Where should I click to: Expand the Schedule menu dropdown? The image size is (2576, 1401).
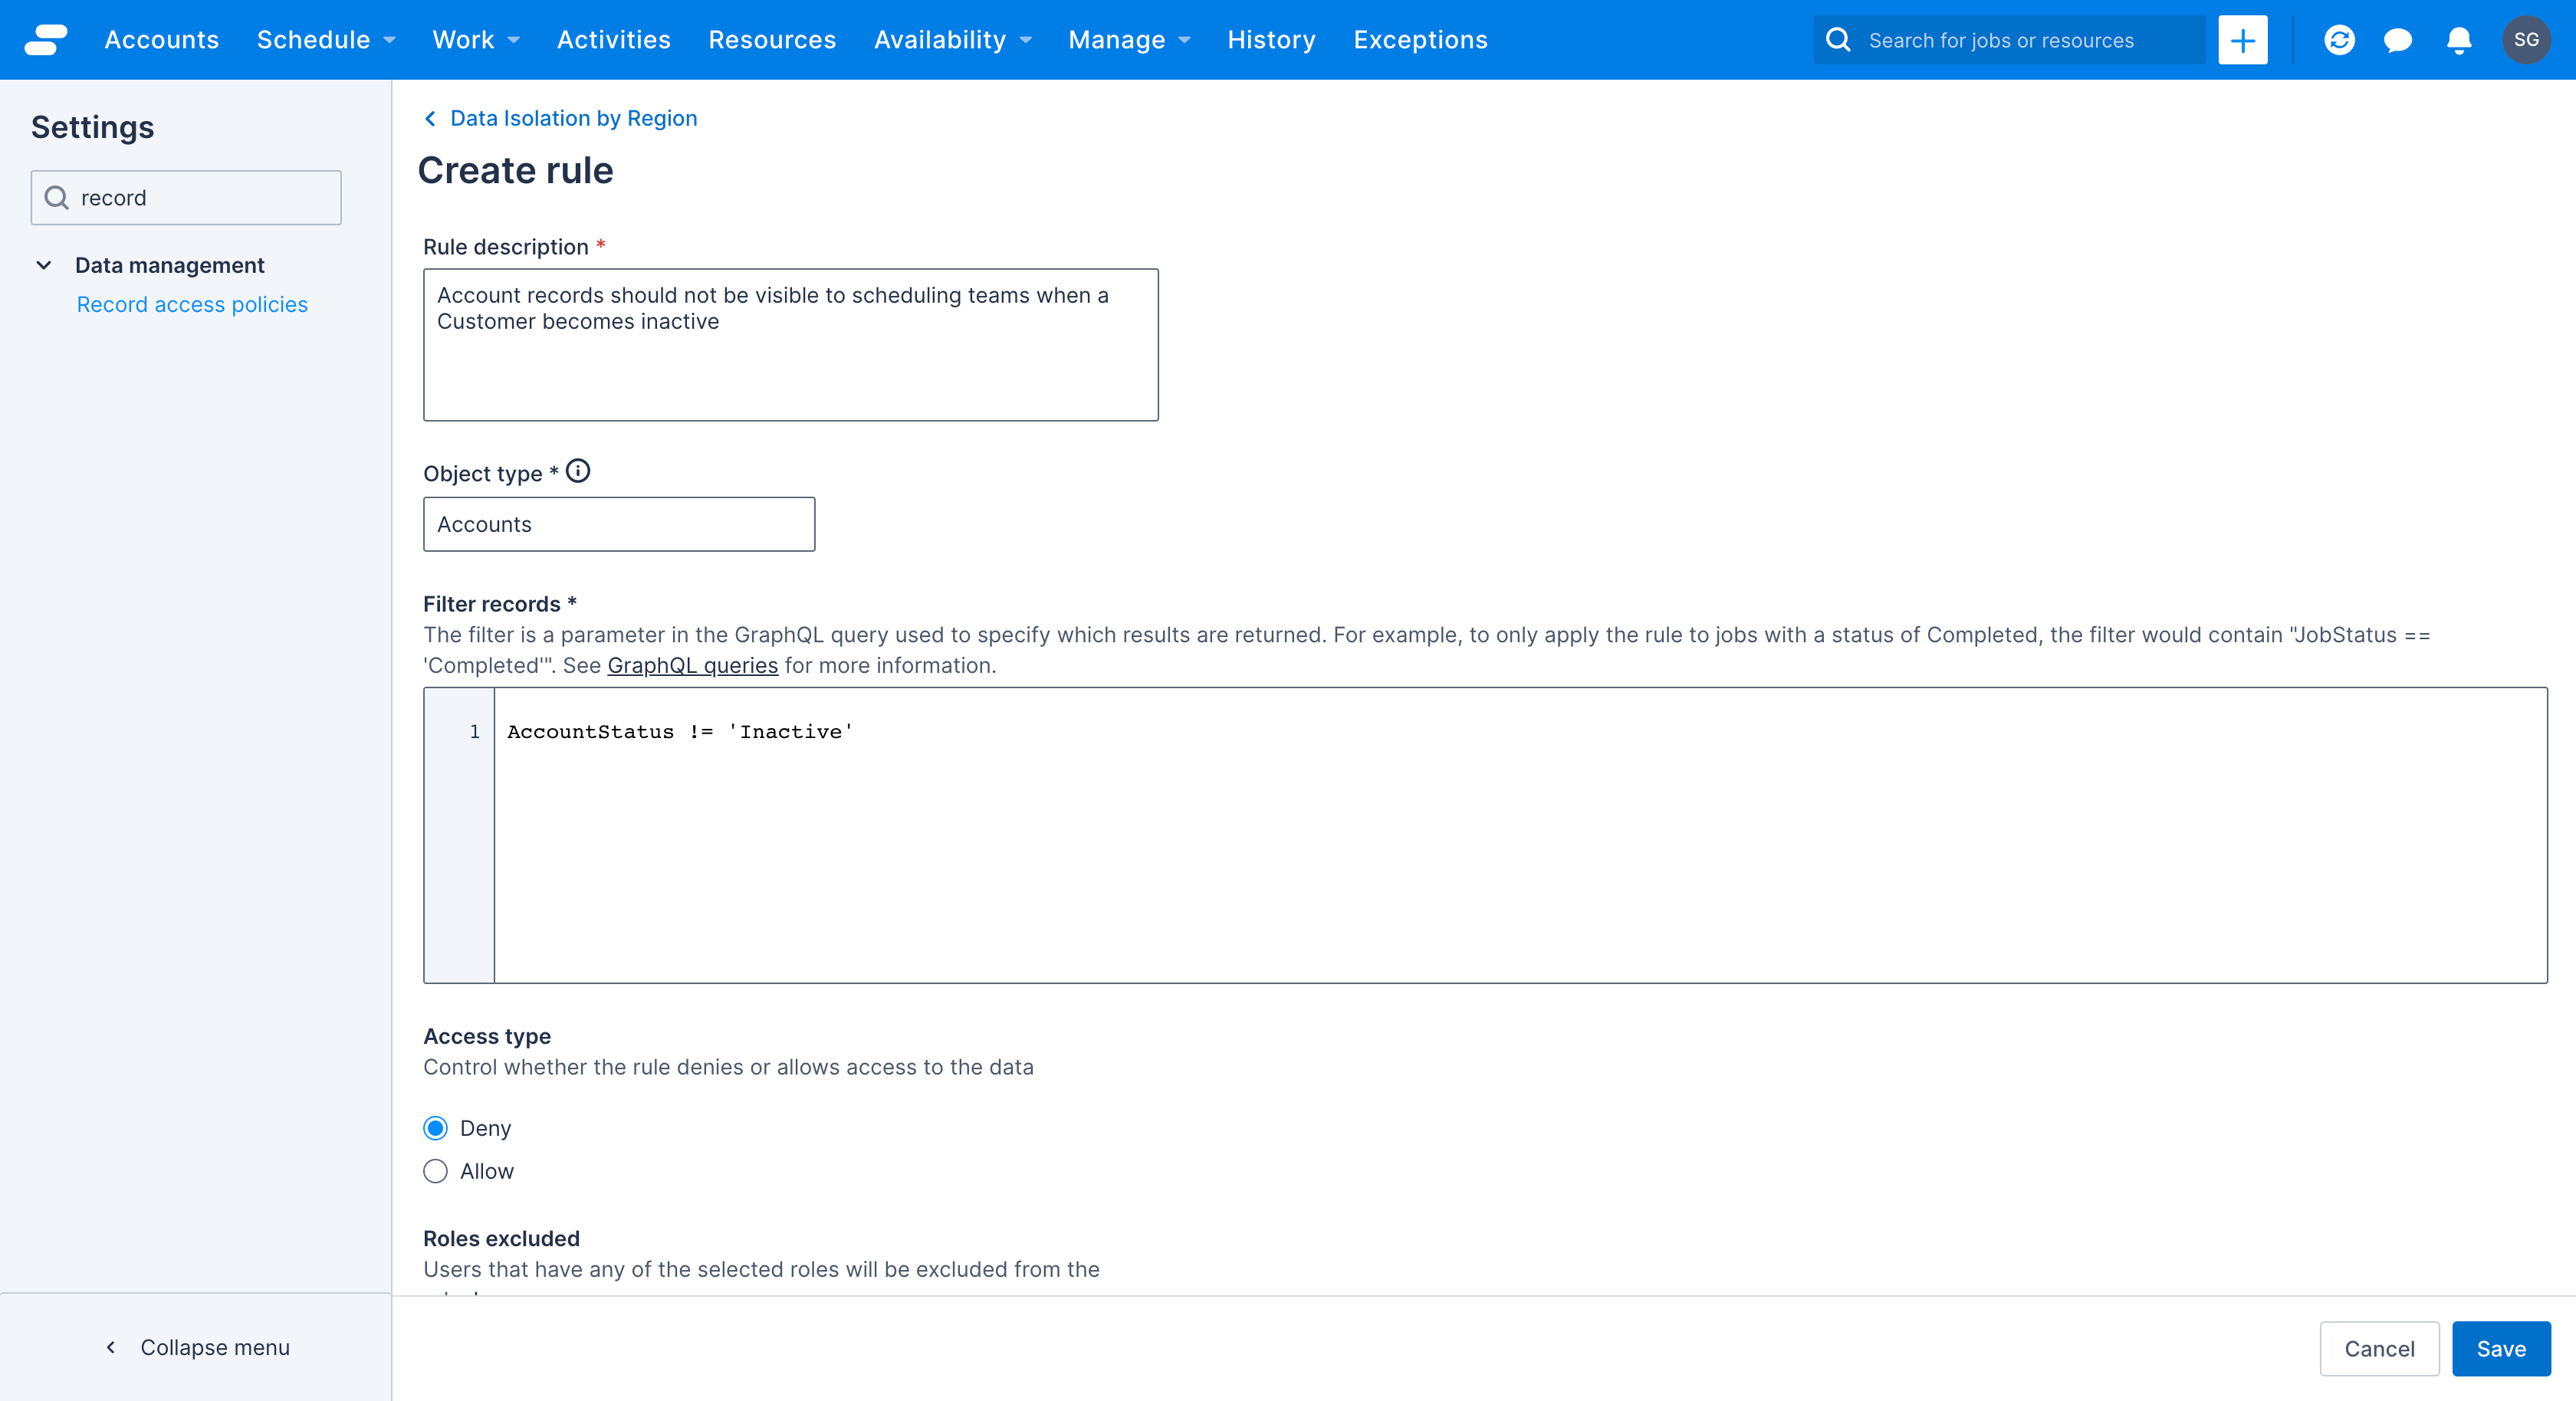[326, 40]
